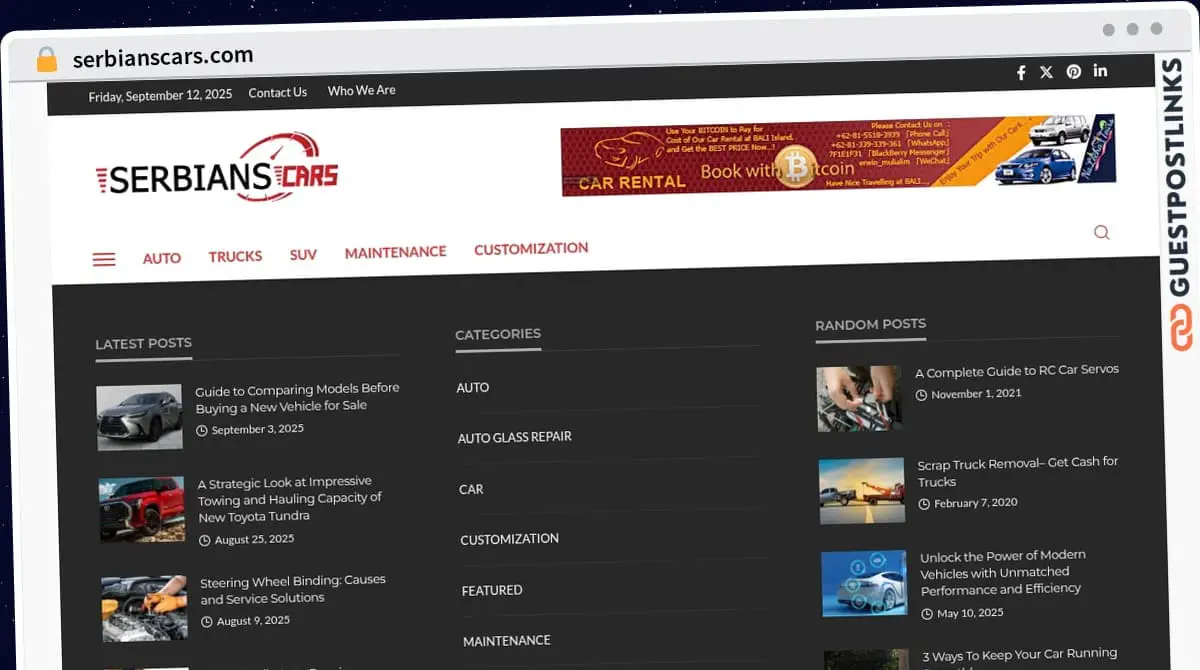Select the MAINTENANCE category in list
This screenshot has width=1200, height=670.
click(507, 640)
